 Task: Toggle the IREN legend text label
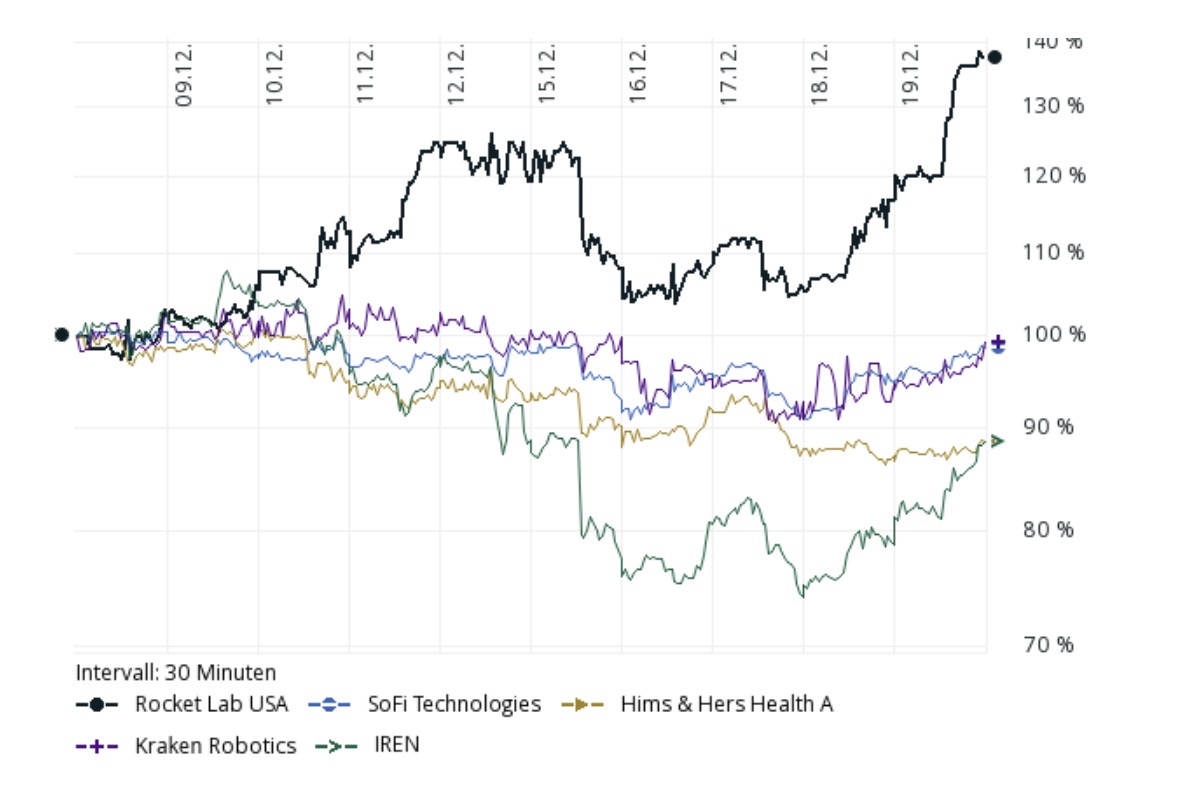[x=396, y=746]
